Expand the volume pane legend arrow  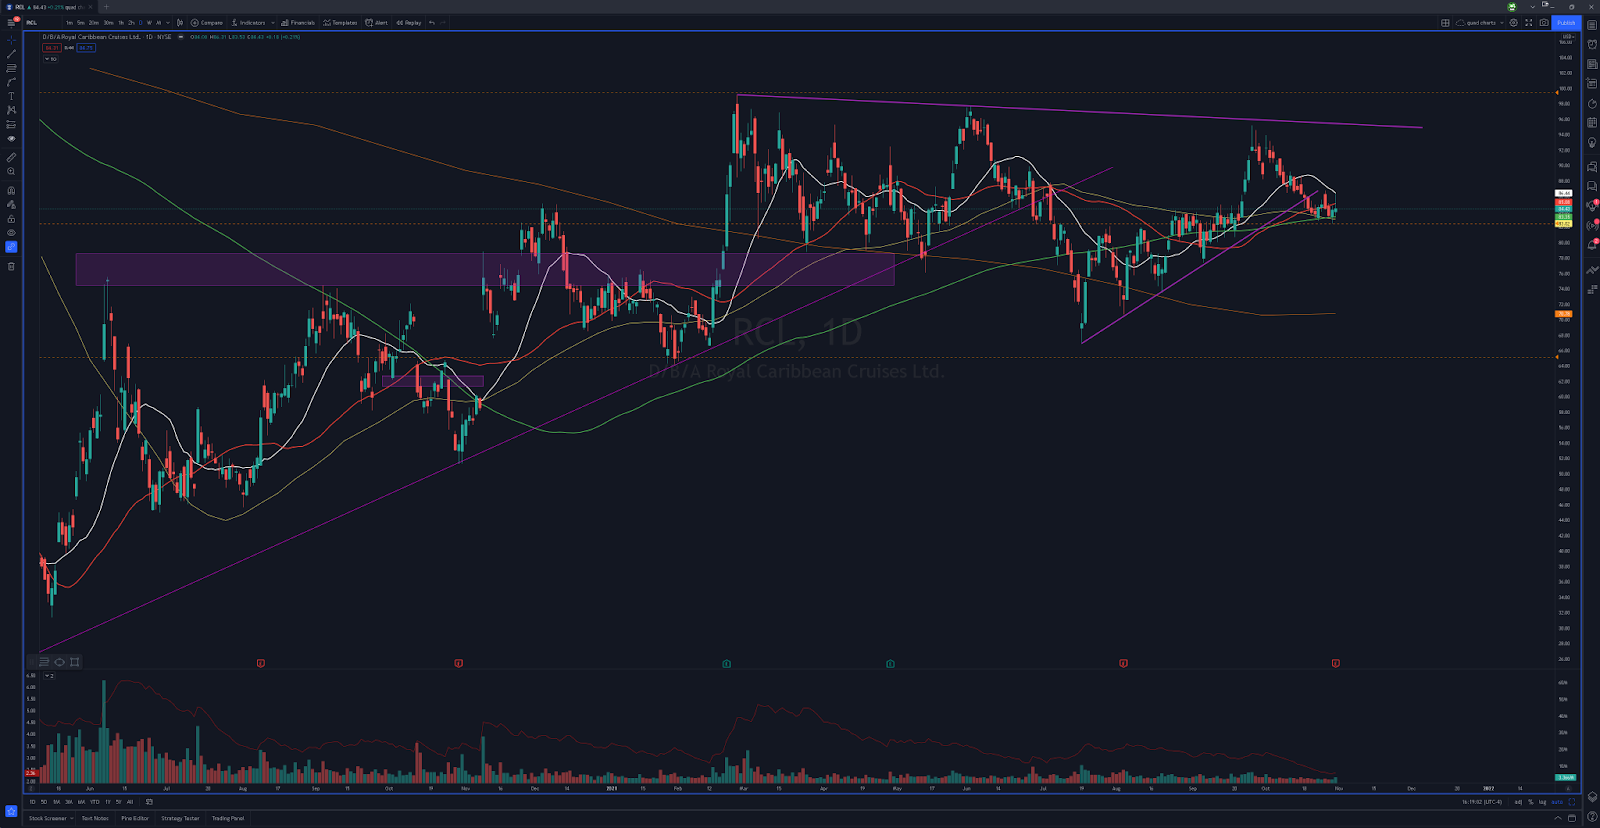[48, 676]
